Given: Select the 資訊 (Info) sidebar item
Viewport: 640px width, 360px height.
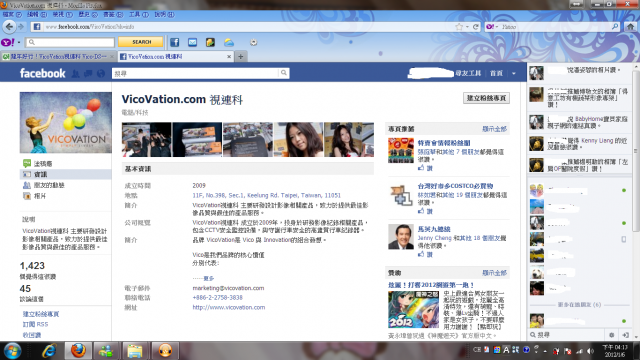Looking at the screenshot, I should [65, 174].
